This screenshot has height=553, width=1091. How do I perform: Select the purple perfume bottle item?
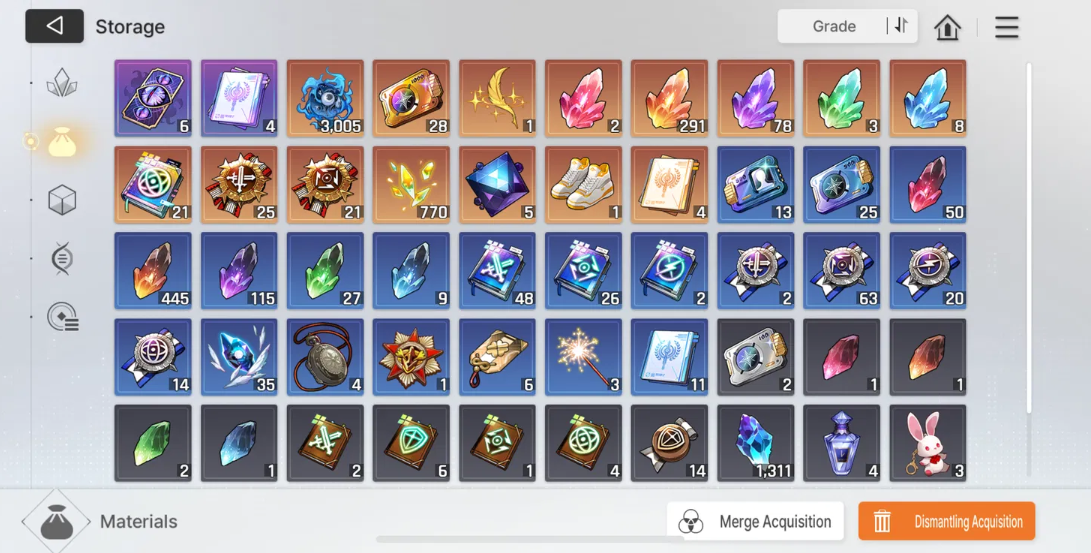pos(841,443)
